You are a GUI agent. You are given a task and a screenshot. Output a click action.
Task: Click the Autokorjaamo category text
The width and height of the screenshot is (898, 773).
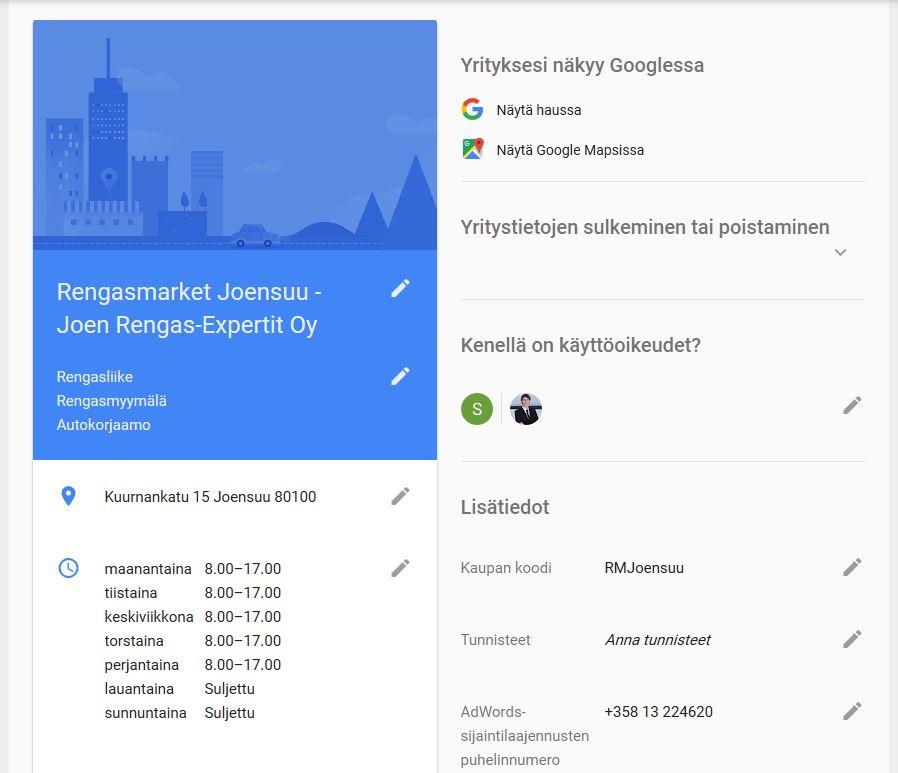104,425
